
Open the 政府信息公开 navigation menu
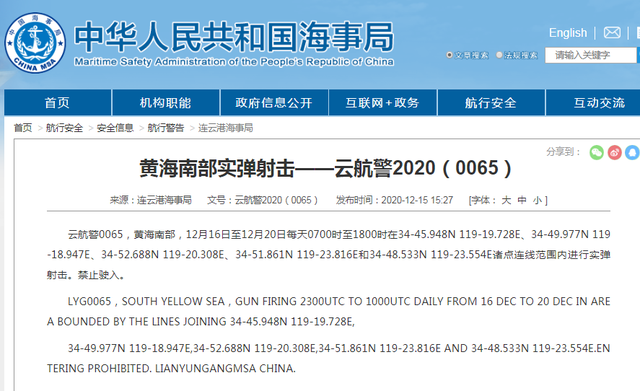point(274,102)
